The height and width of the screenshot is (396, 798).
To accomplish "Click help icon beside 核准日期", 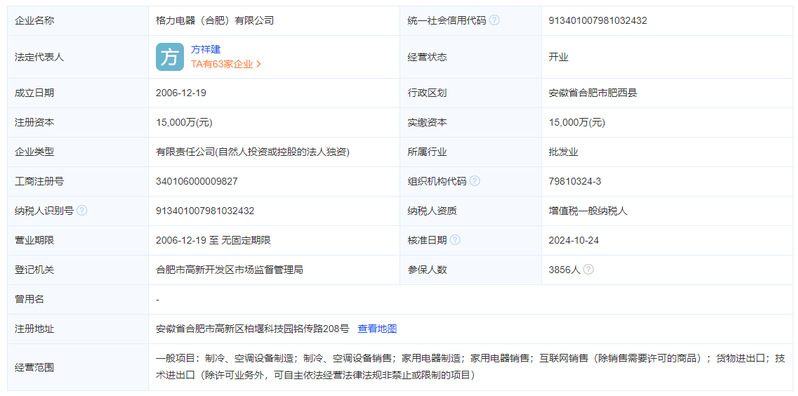I will click(x=455, y=240).
